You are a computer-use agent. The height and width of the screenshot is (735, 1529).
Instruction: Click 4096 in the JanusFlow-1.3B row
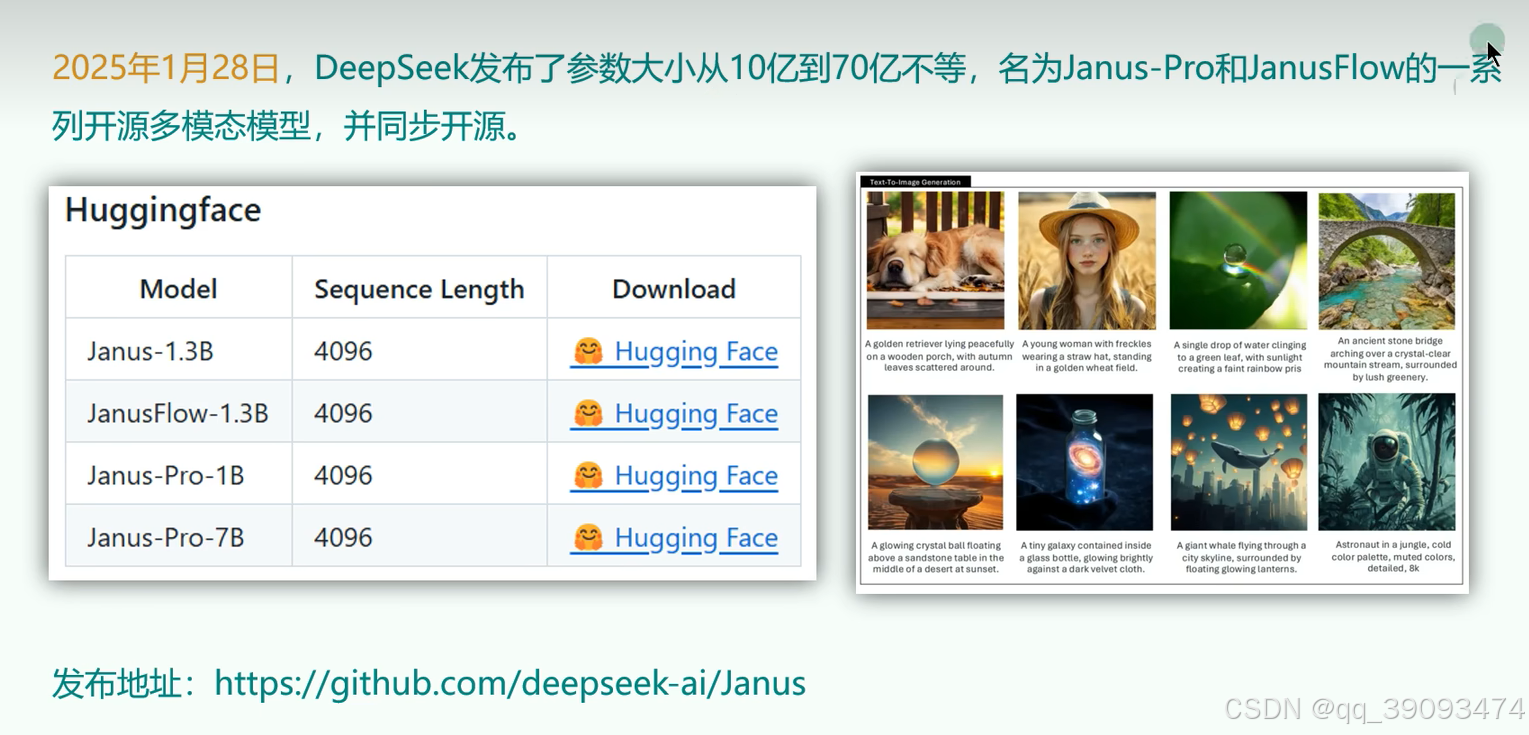tap(343, 413)
